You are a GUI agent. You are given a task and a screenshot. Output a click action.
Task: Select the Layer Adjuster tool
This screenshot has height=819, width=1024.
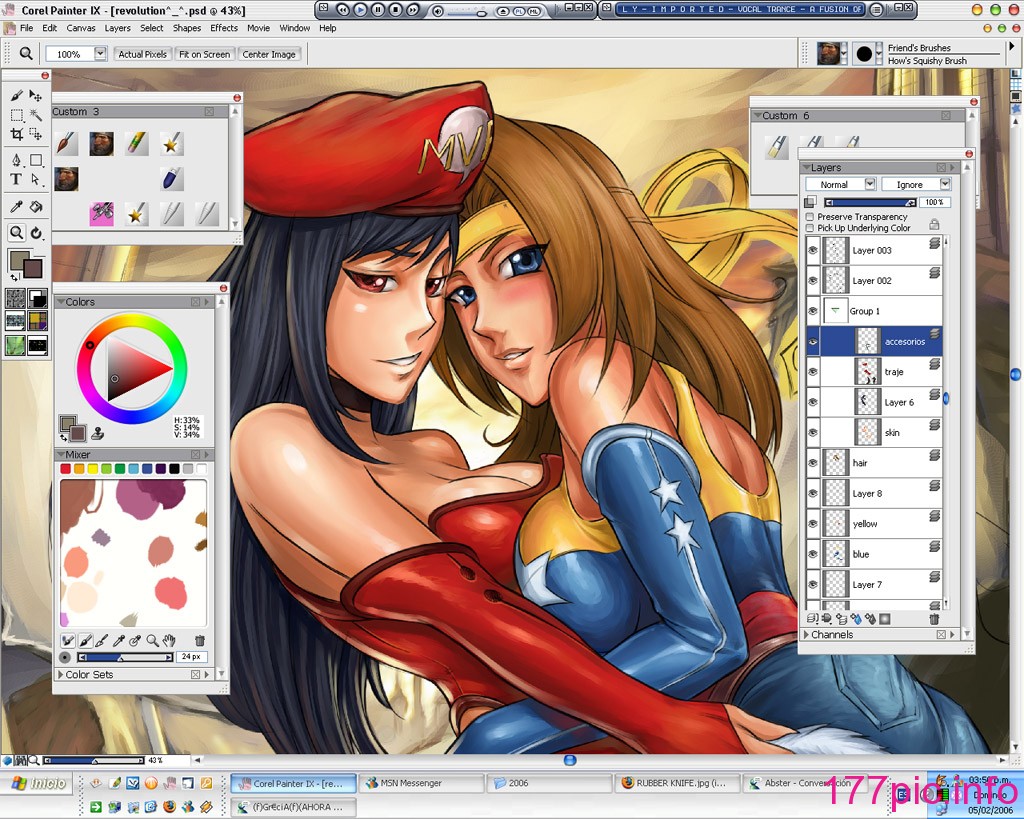pos(36,95)
